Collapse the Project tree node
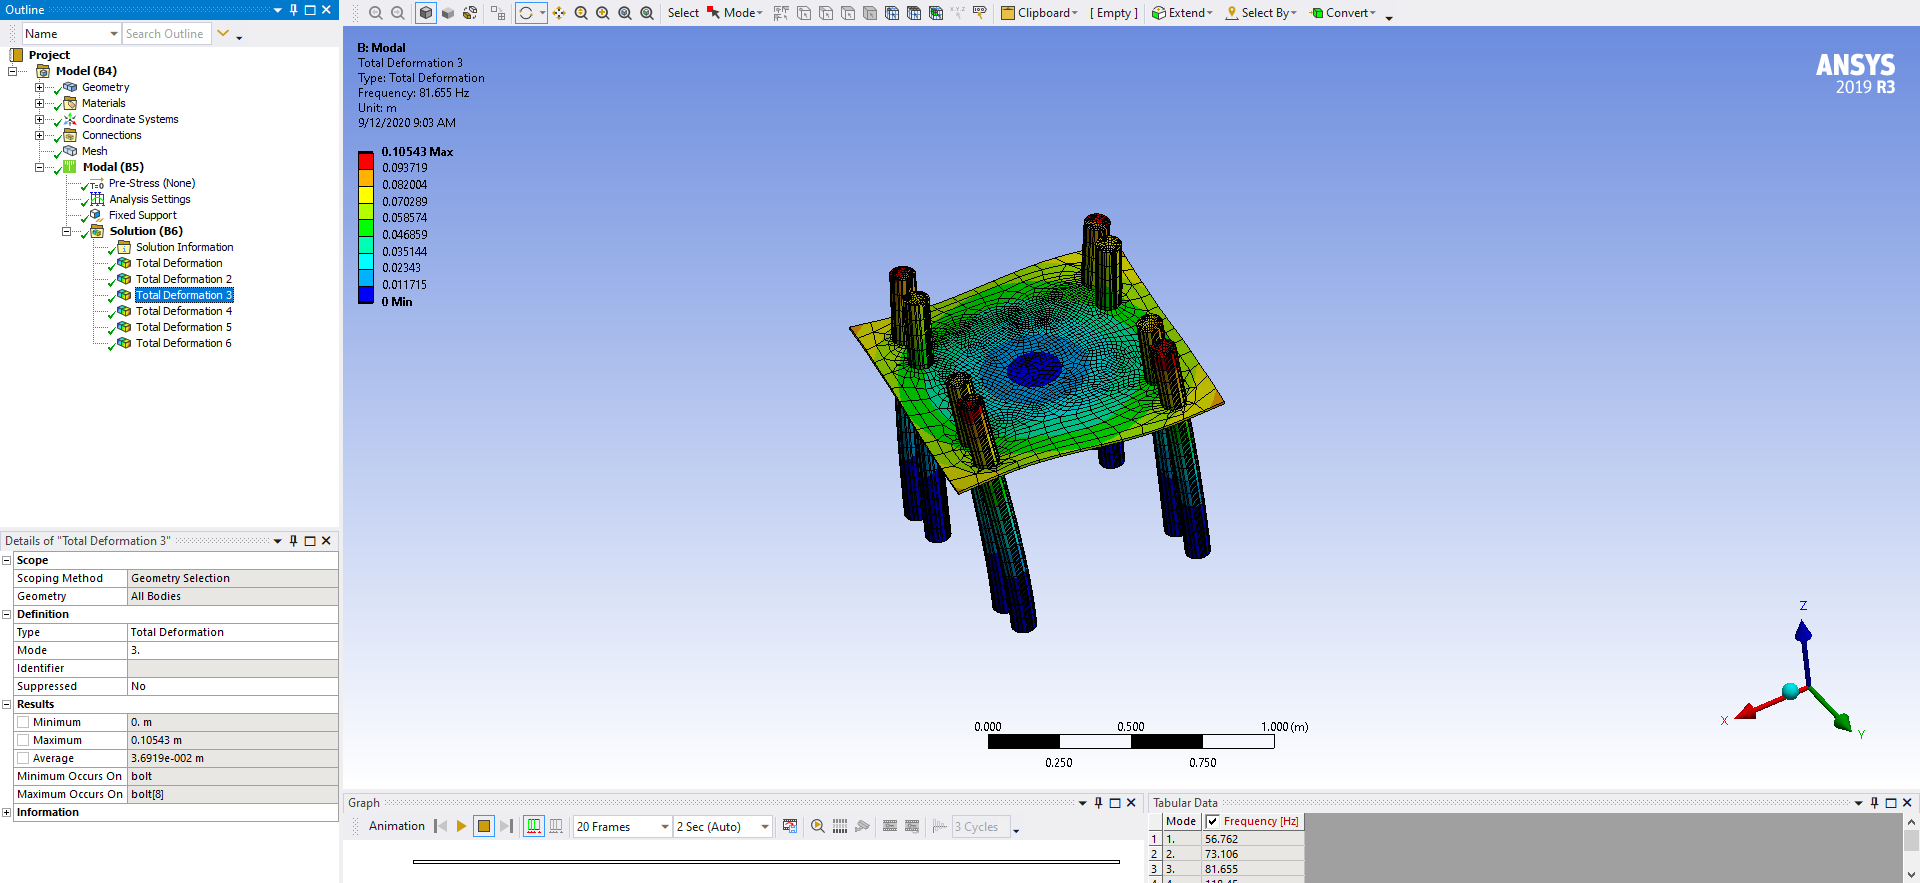Screen dimensions: 1920x883 [x=12, y=71]
